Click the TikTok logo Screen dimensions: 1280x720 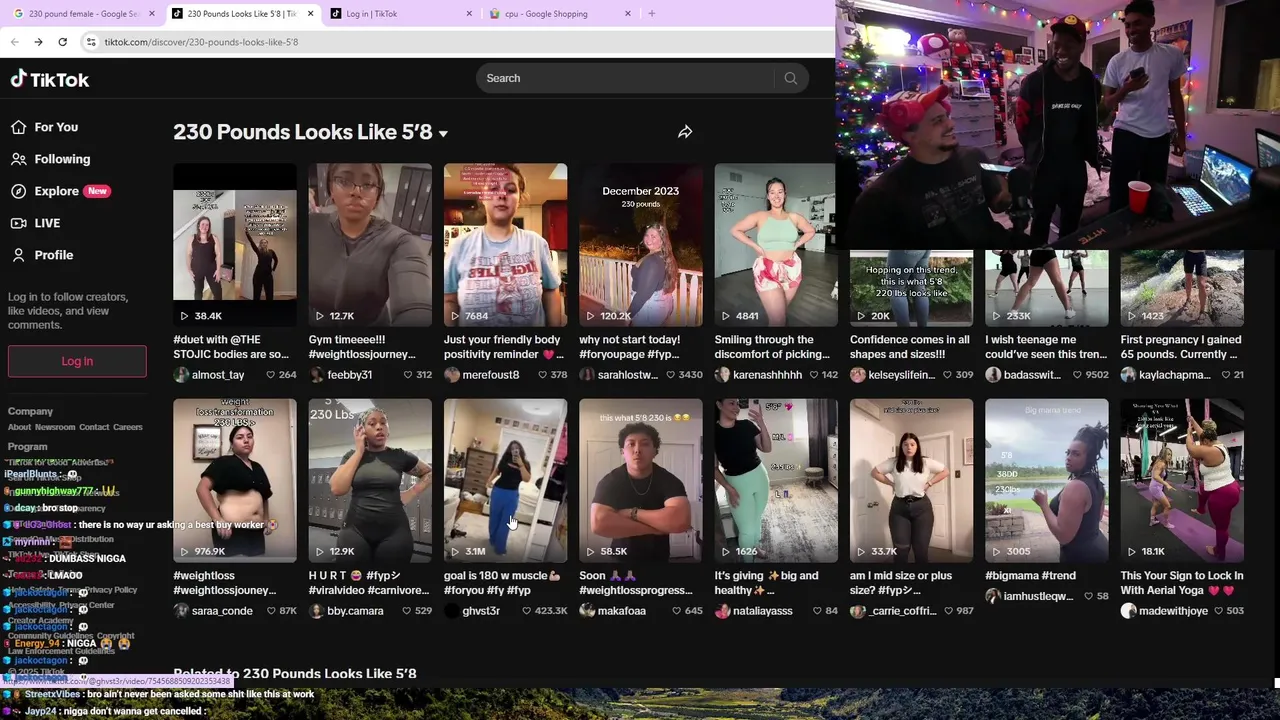50,79
